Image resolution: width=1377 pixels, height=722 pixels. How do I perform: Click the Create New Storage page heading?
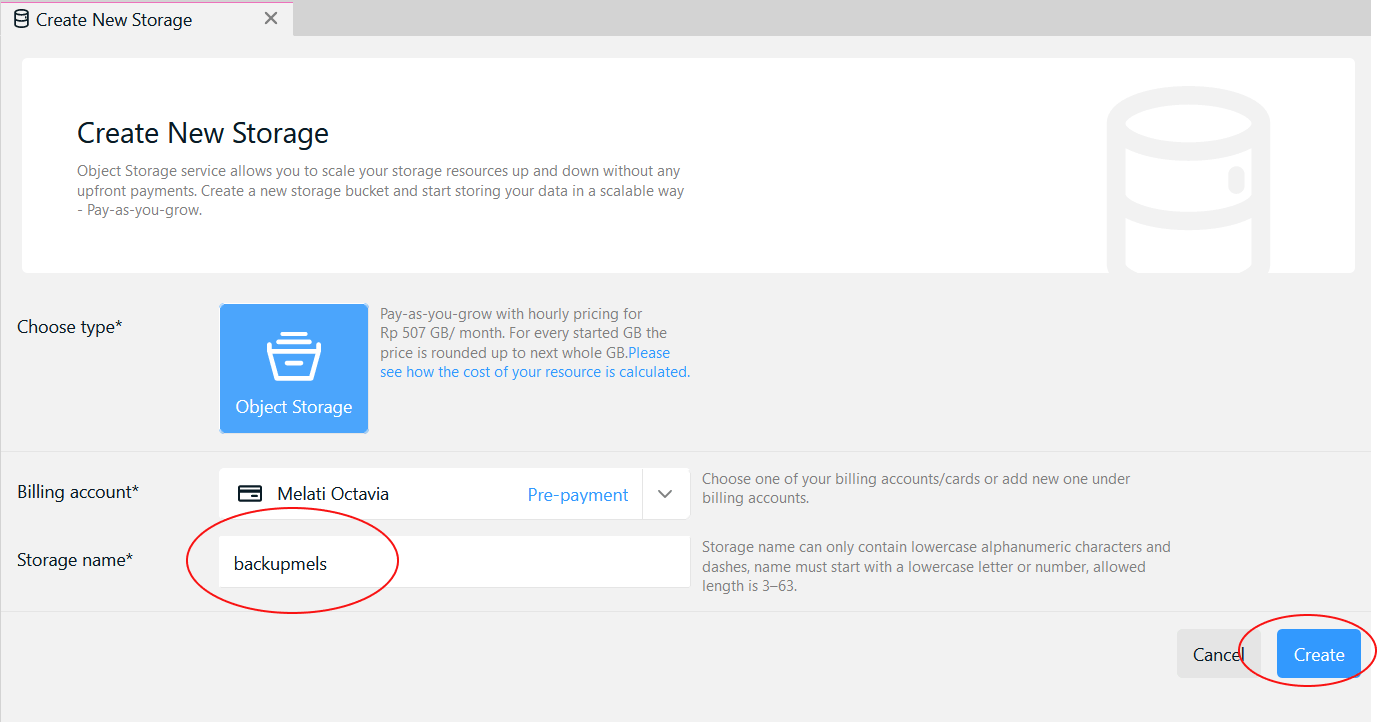203,133
